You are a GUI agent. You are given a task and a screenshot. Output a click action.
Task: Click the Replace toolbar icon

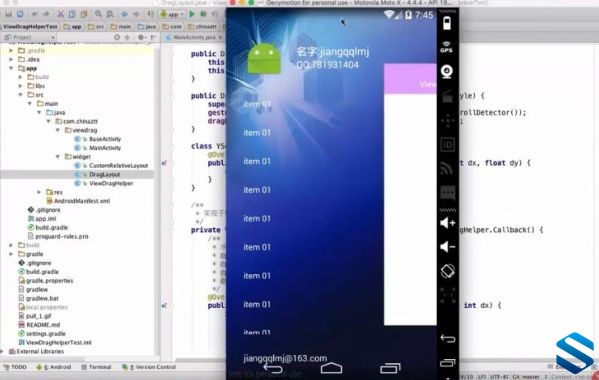point(110,14)
